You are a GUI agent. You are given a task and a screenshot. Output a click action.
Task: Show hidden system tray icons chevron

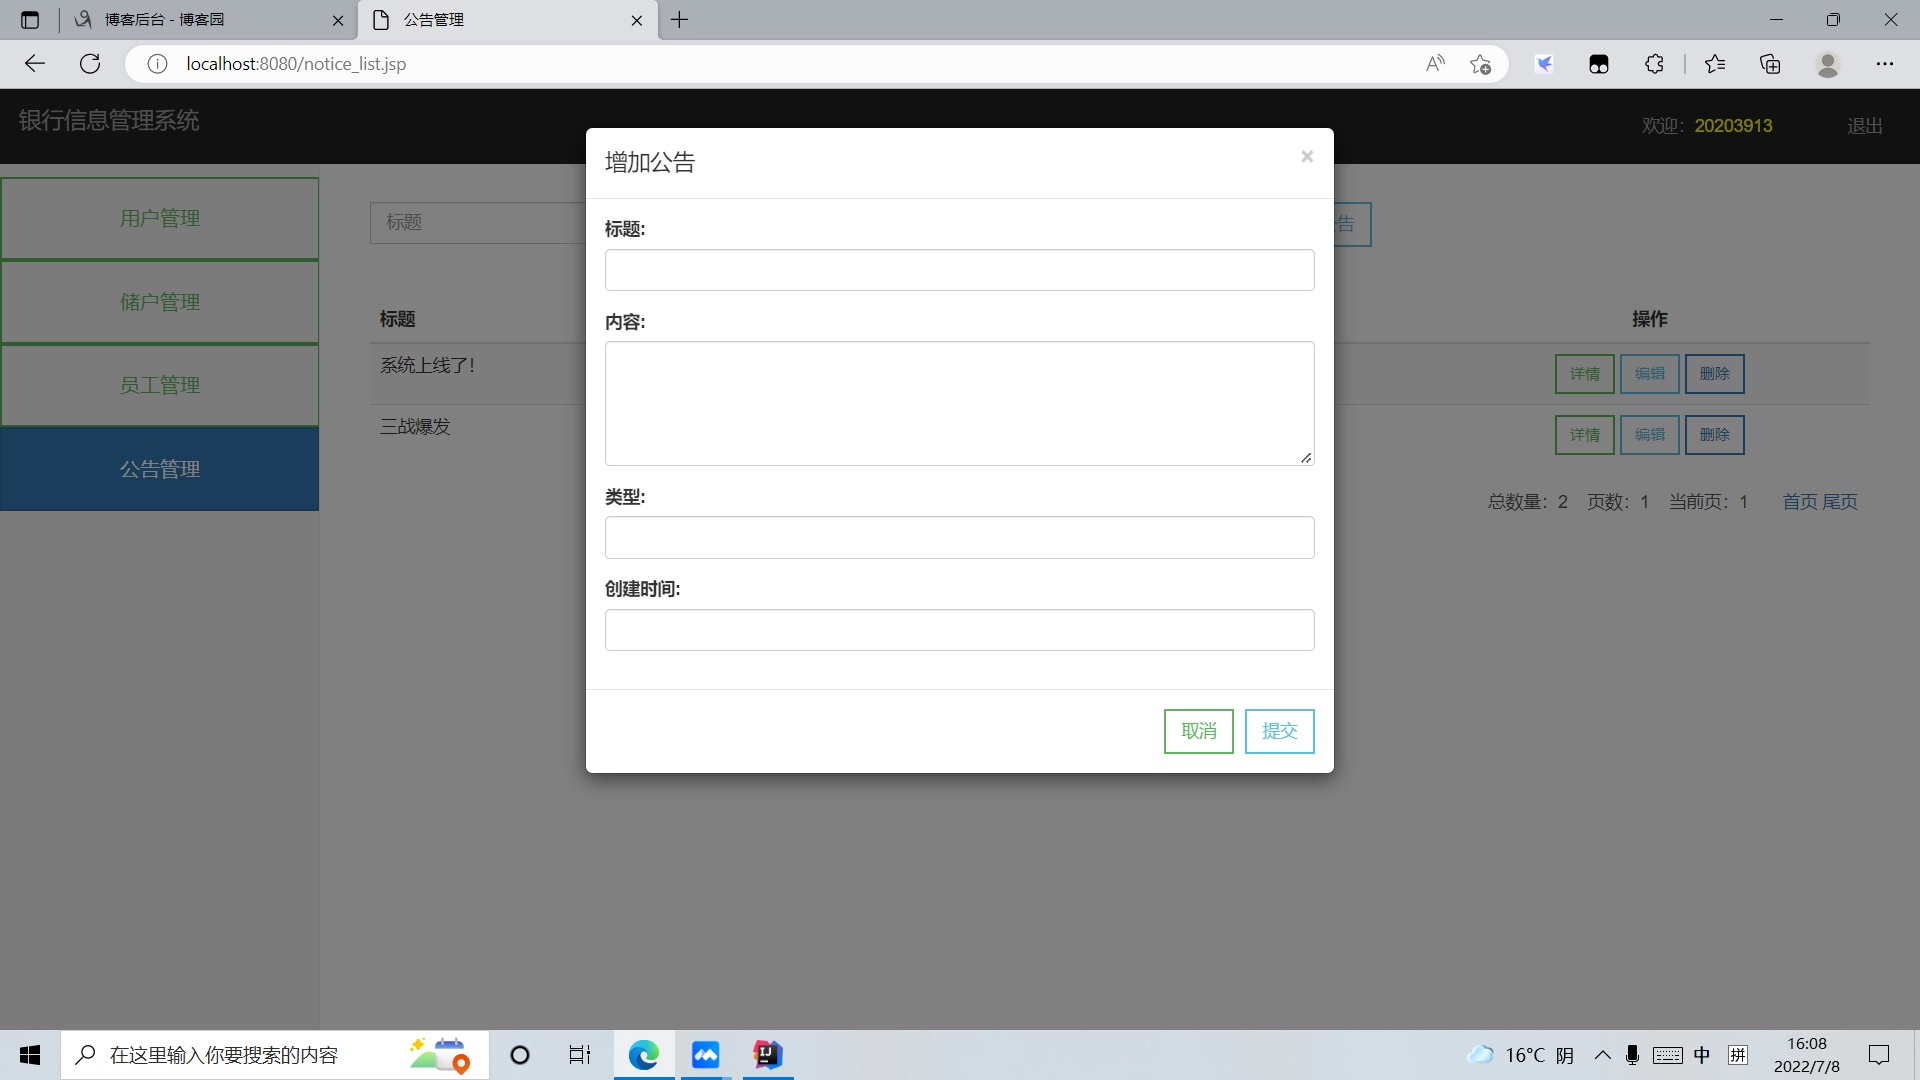point(1602,1055)
